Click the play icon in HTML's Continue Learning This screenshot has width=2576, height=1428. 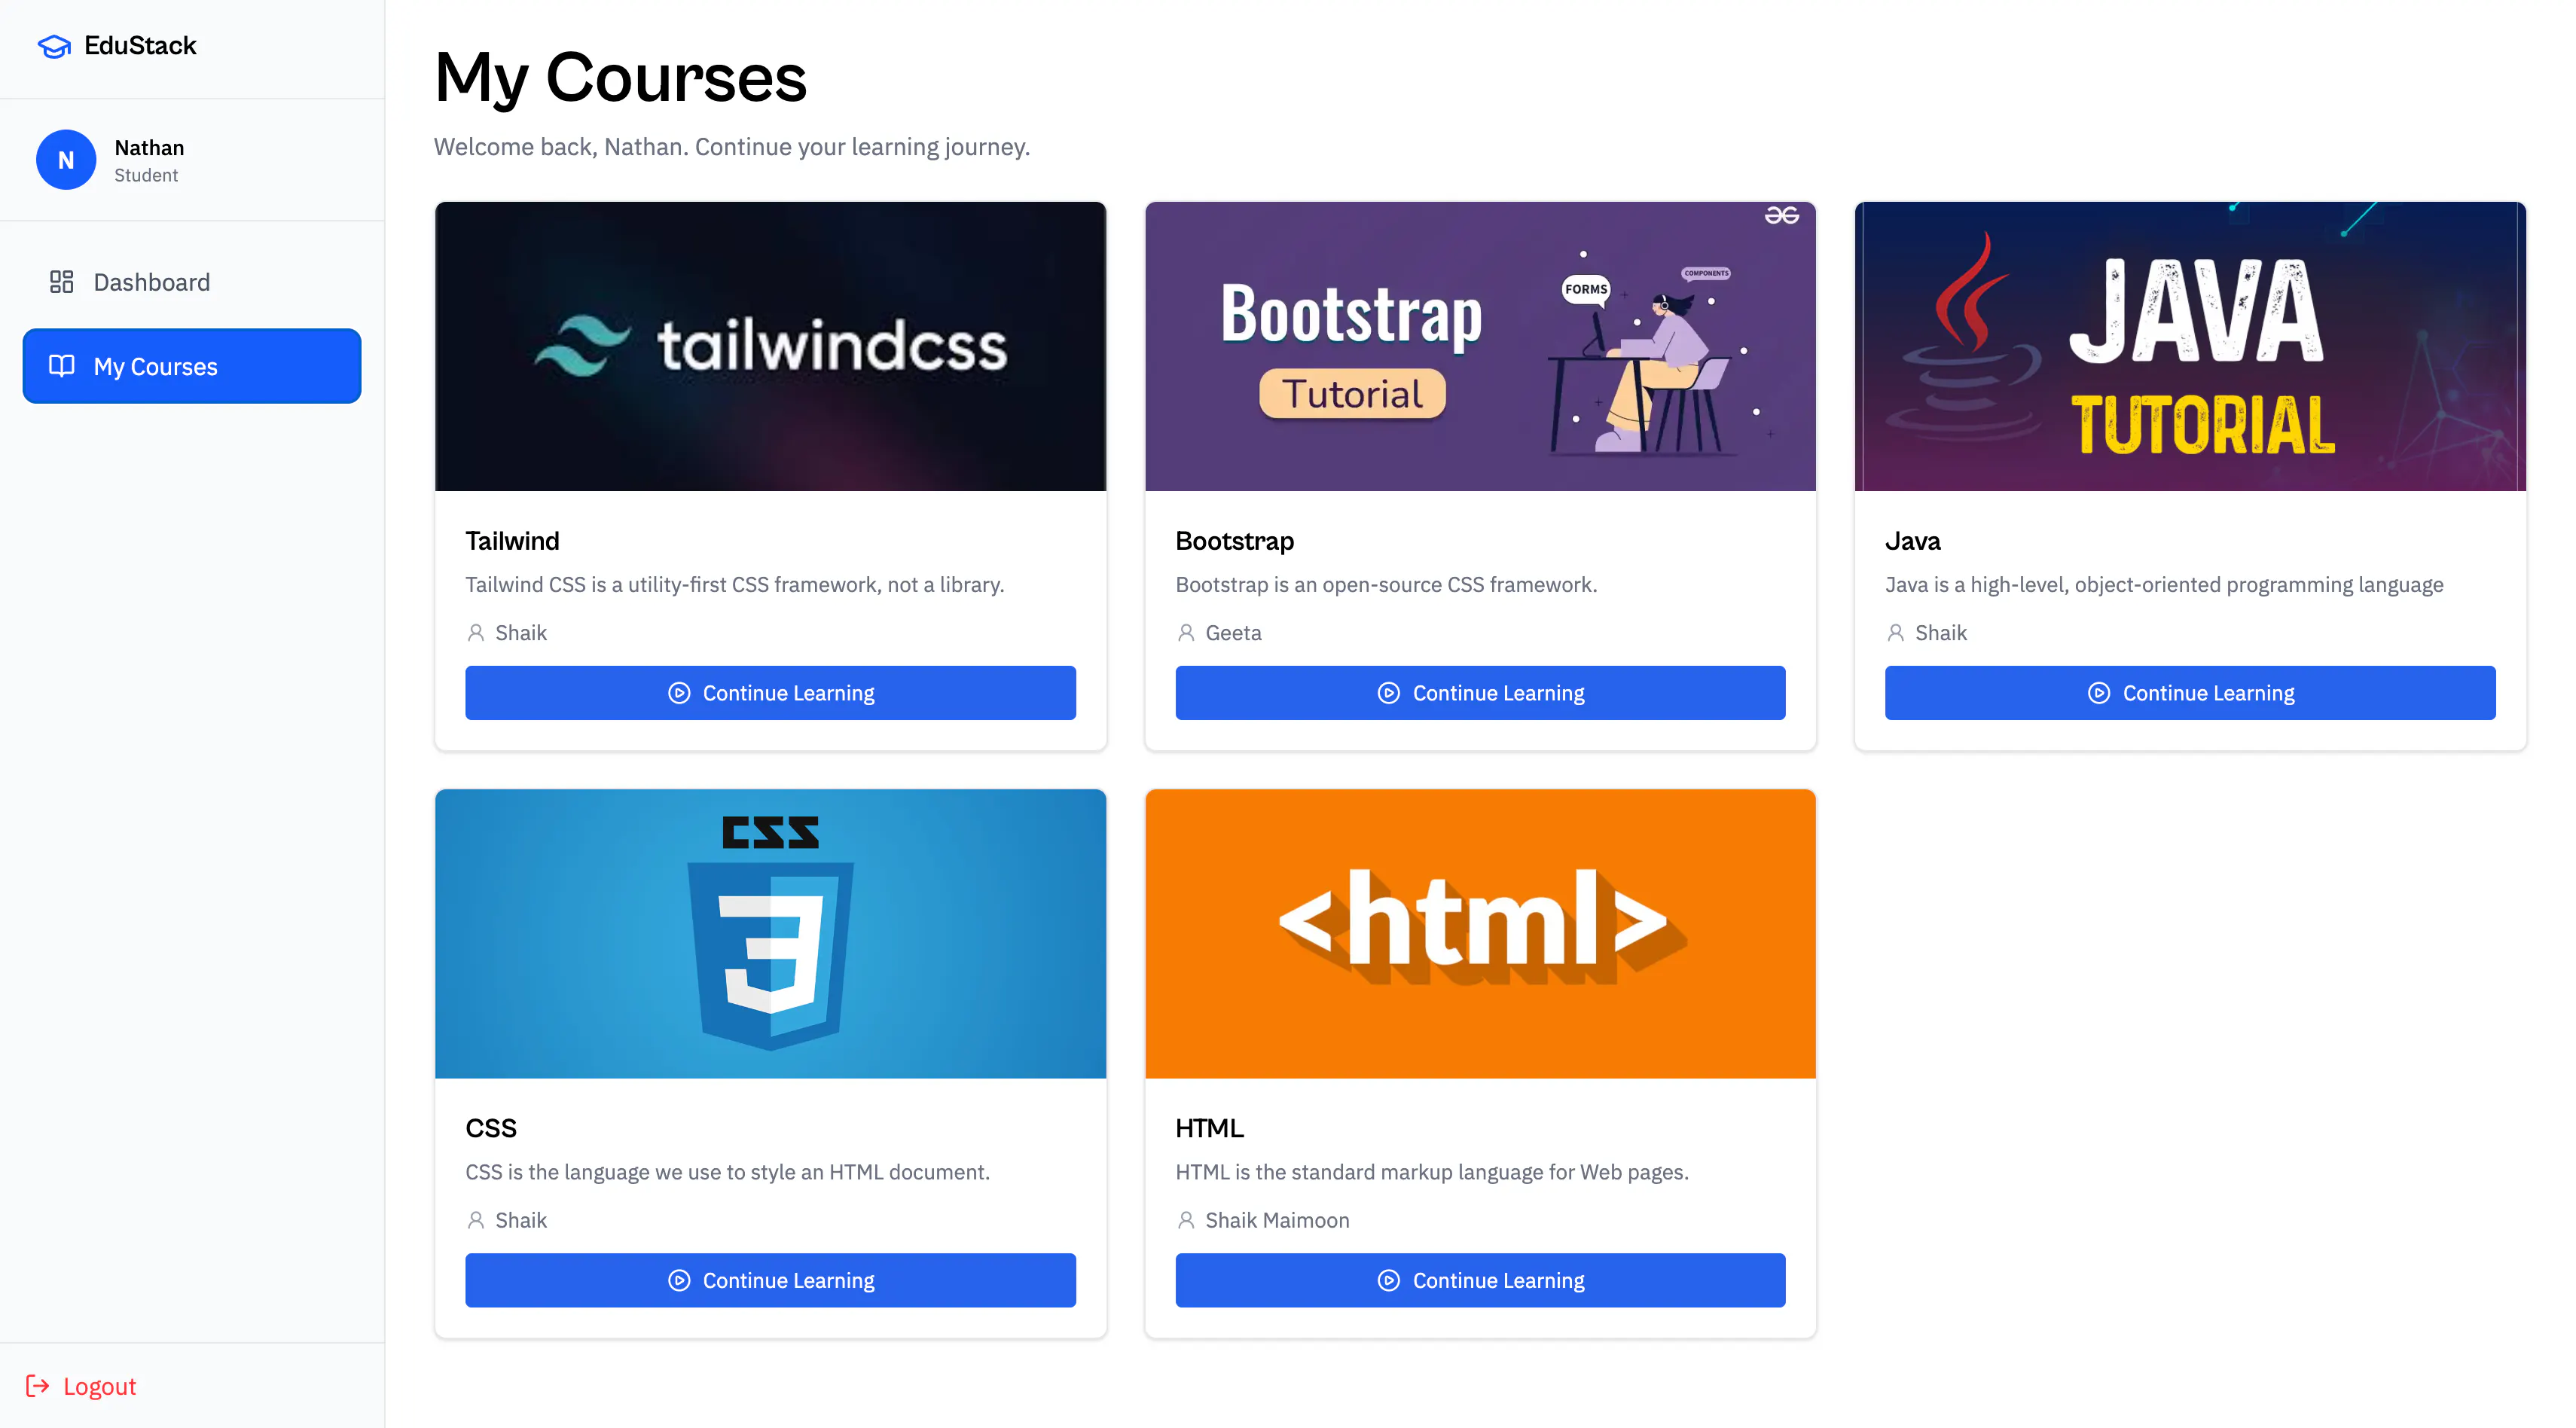pyautogui.click(x=1389, y=1280)
